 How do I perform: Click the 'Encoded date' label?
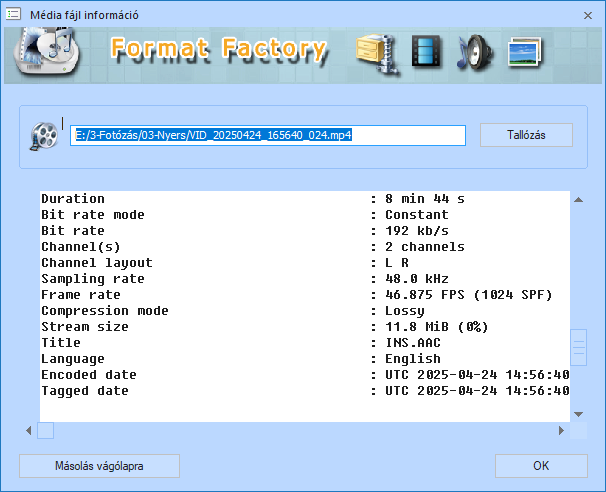click(89, 375)
